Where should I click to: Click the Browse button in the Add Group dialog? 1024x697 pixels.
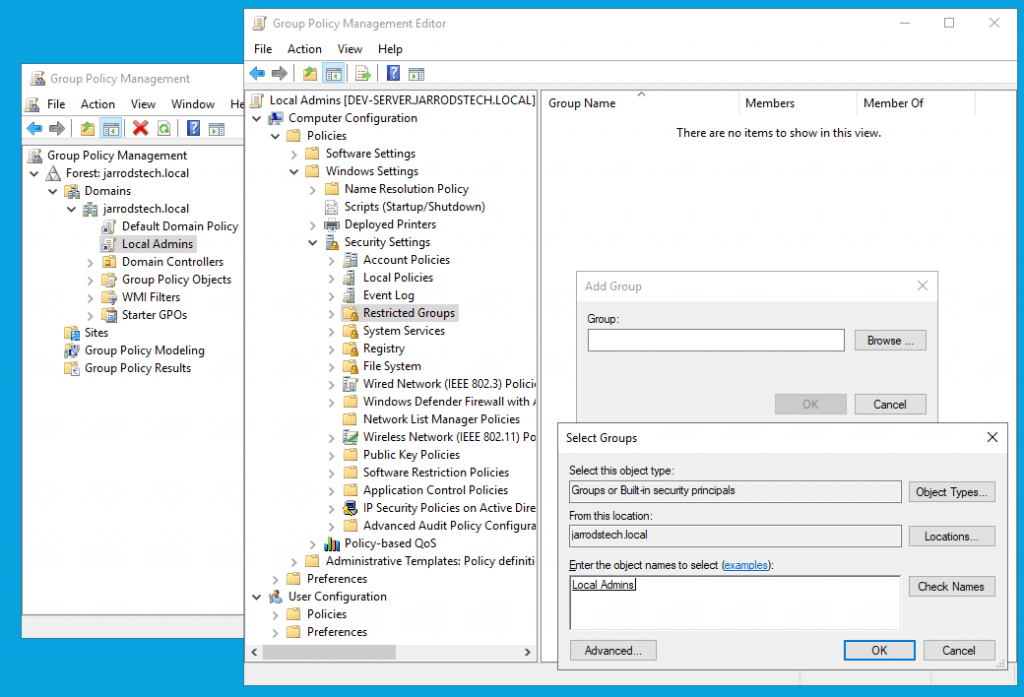click(x=889, y=340)
